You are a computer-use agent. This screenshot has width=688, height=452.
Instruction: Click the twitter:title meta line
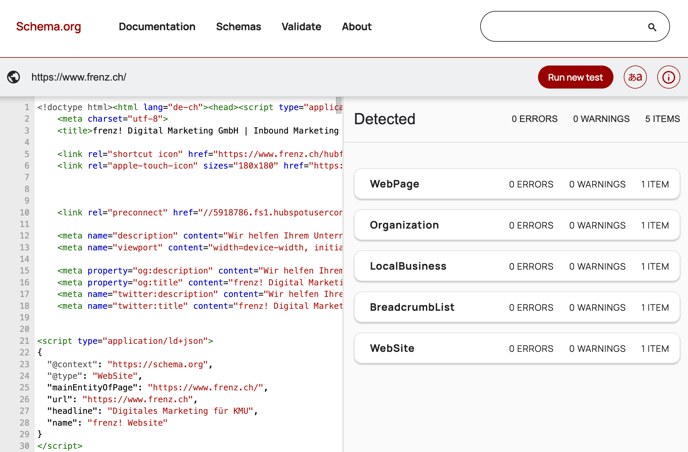pyautogui.click(x=200, y=306)
